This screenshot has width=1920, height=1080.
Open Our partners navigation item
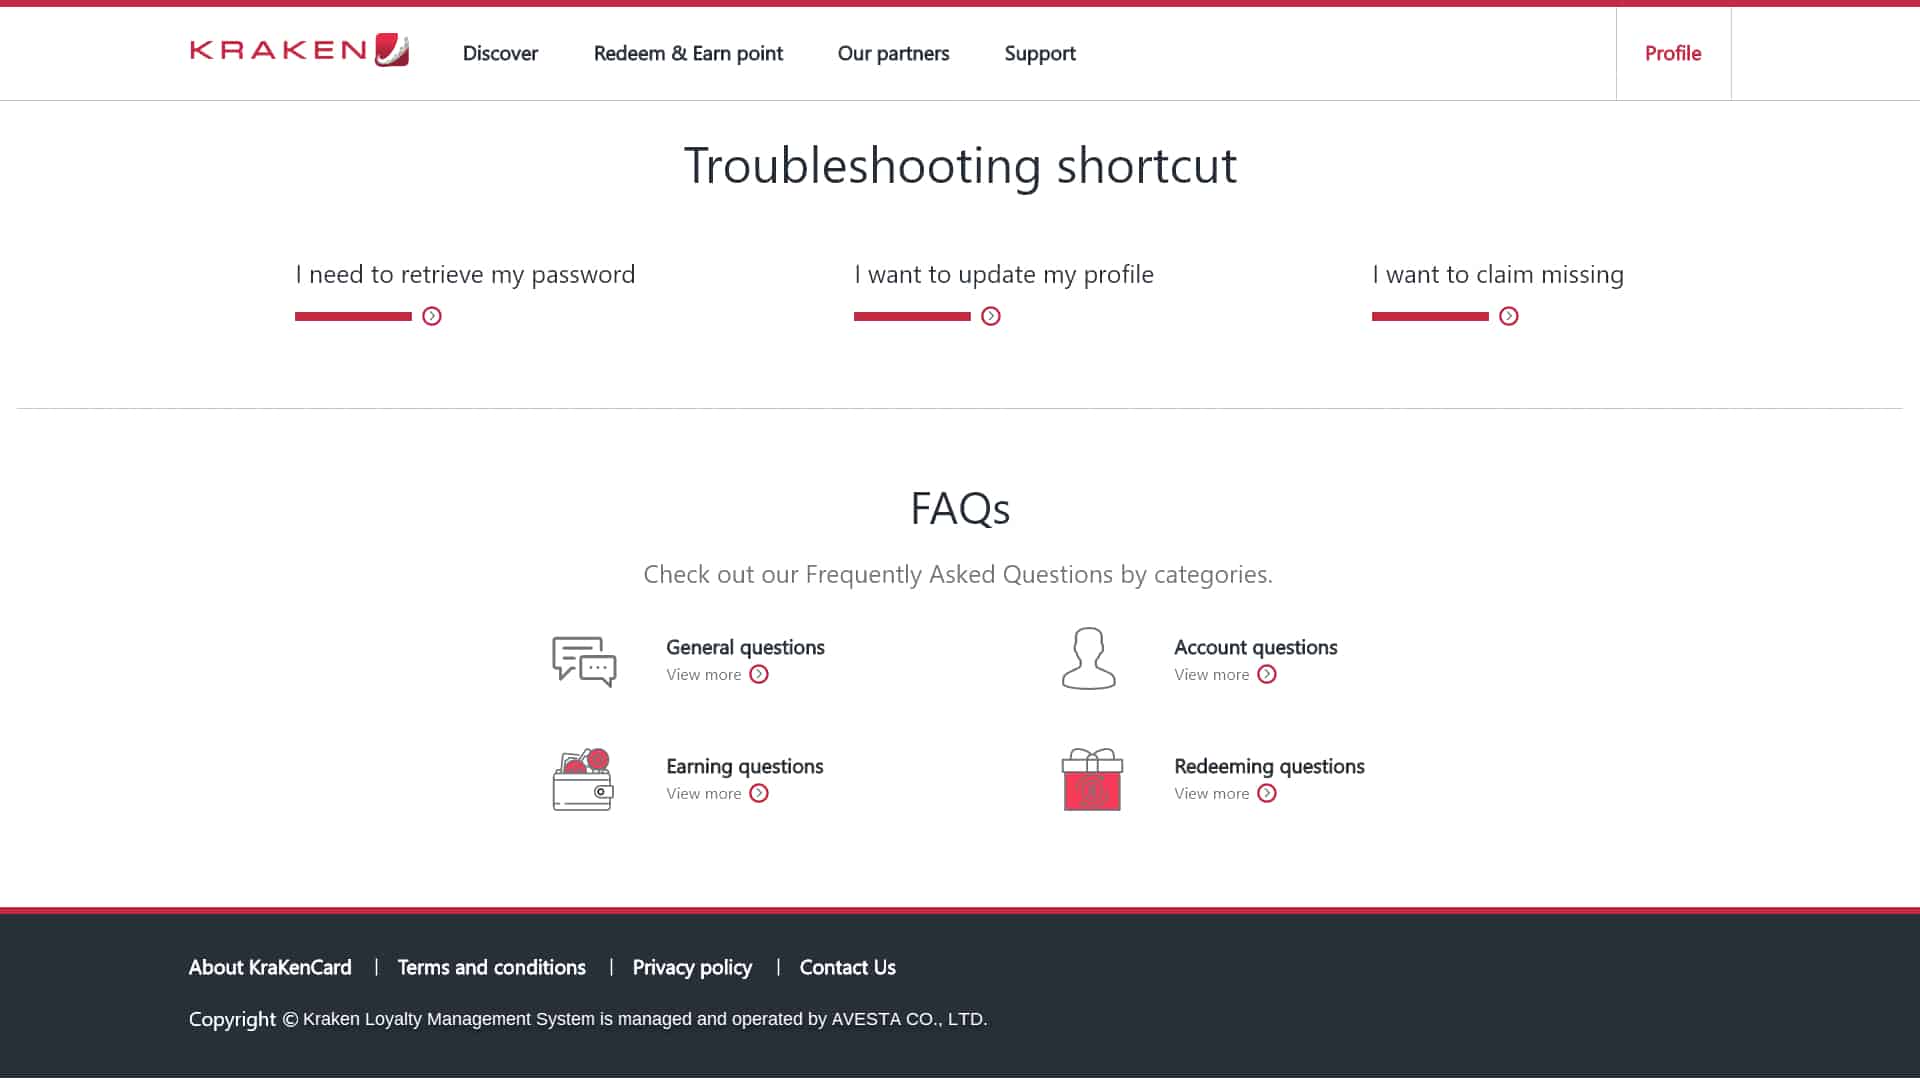893,53
